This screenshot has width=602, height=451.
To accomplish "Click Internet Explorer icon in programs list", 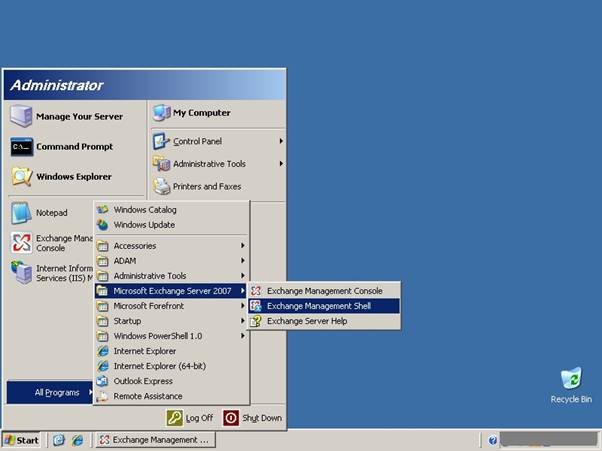I will pyautogui.click(x=103, y=351).
